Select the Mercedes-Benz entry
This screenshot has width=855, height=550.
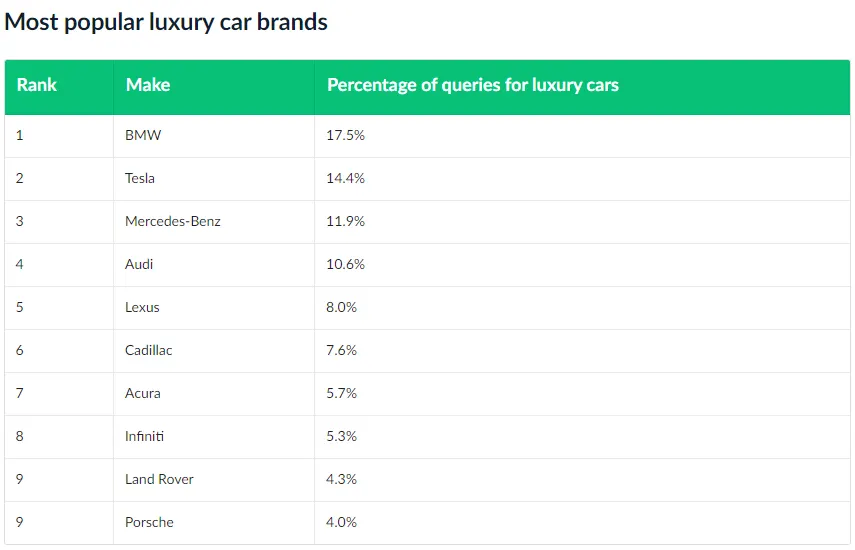point(173,221)
